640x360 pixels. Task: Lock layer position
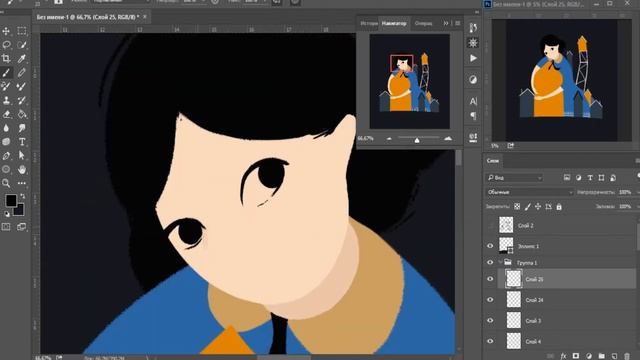[538, 207]
